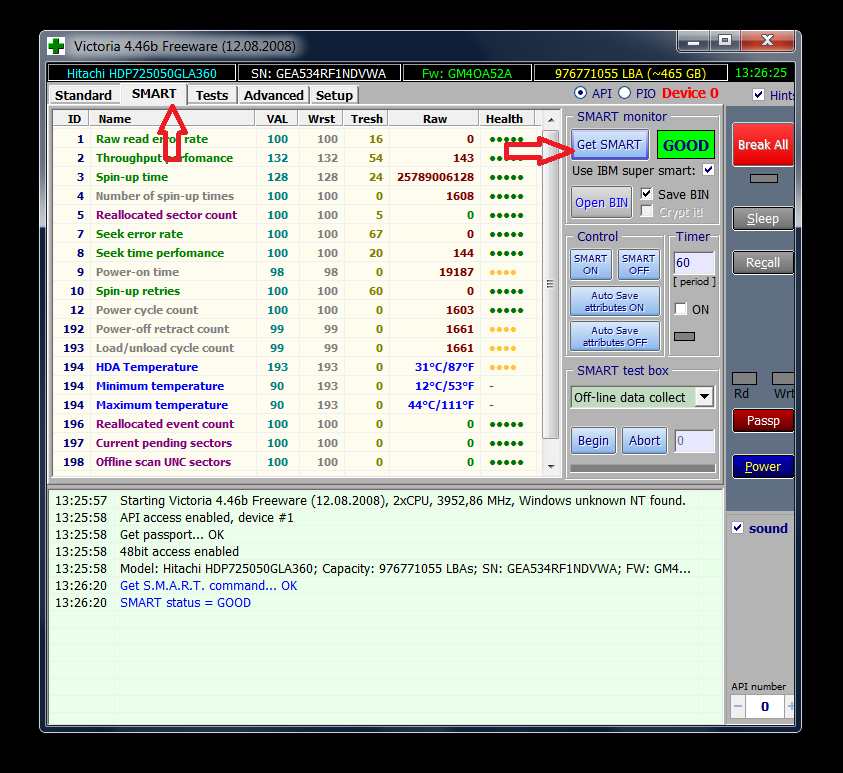Decrease API number with minus button
843x773 pixels.
tap(738, 706)
